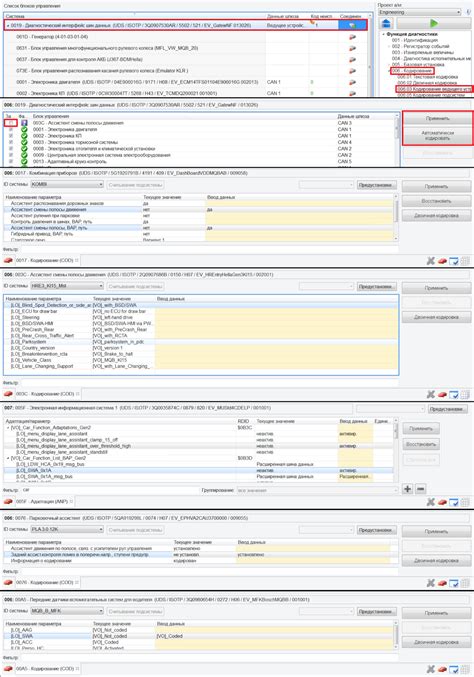Click grid icon in 00A5 panel footer

click(465, 669)
